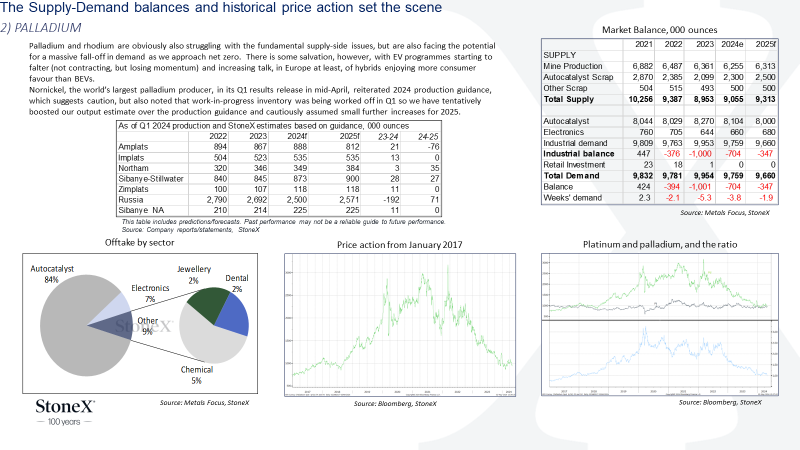This screenshot has height=450, width=800.
Task: Click Mine Production 2021 value 6,882
Action: pyautogui.click(x=642, y=66)
